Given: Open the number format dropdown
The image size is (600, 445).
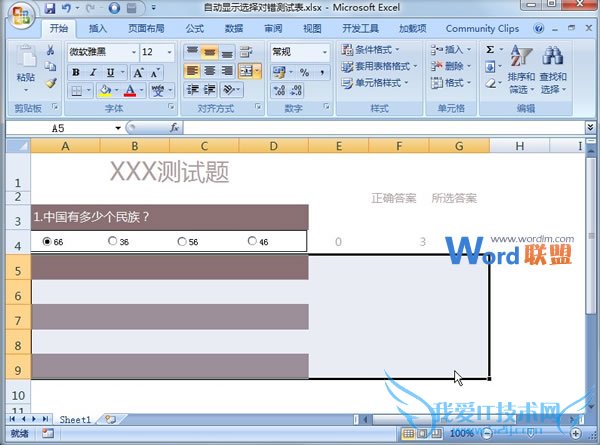Looking at the screenshot, I should click(324, 52).
